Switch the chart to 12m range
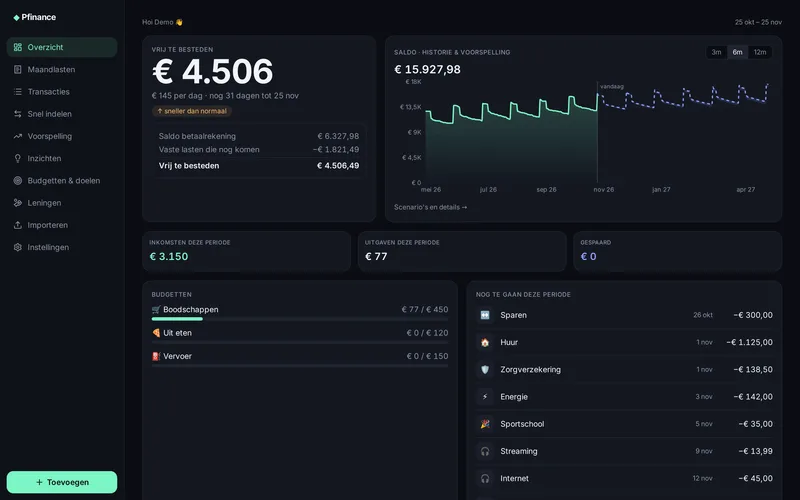The width and height of the screenshot is (800, 500). [x=760, y=52]
